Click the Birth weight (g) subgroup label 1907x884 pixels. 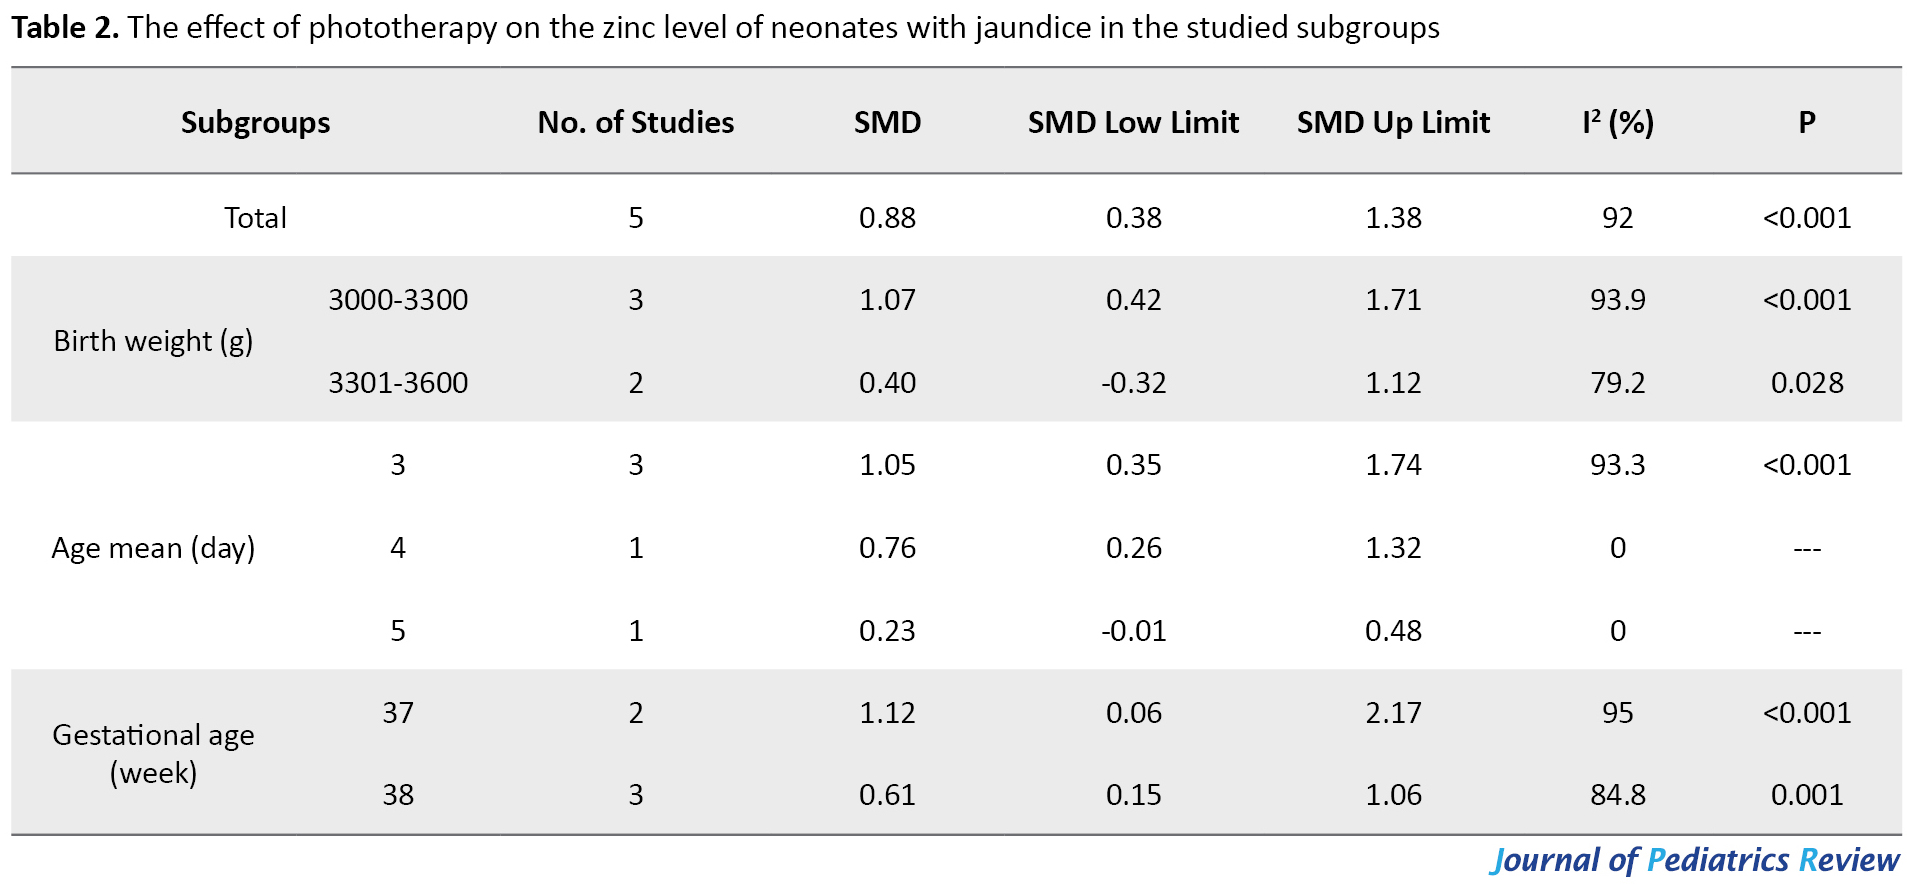[153, 341]
